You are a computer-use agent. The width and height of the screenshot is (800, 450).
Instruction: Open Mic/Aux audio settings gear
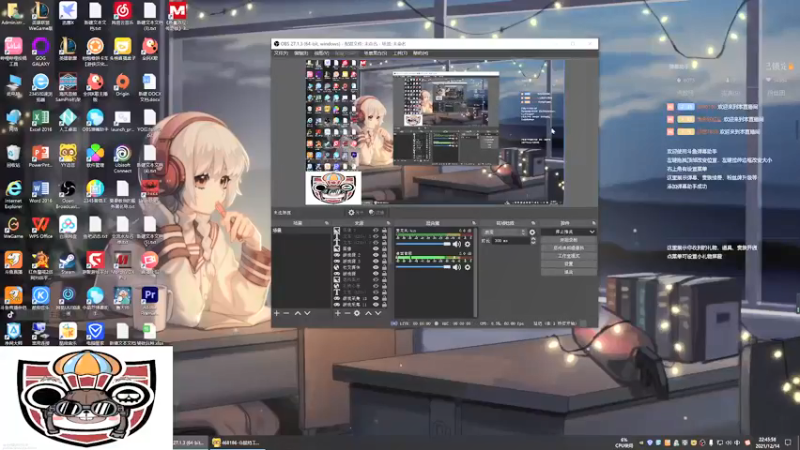(x=467, y=244)
